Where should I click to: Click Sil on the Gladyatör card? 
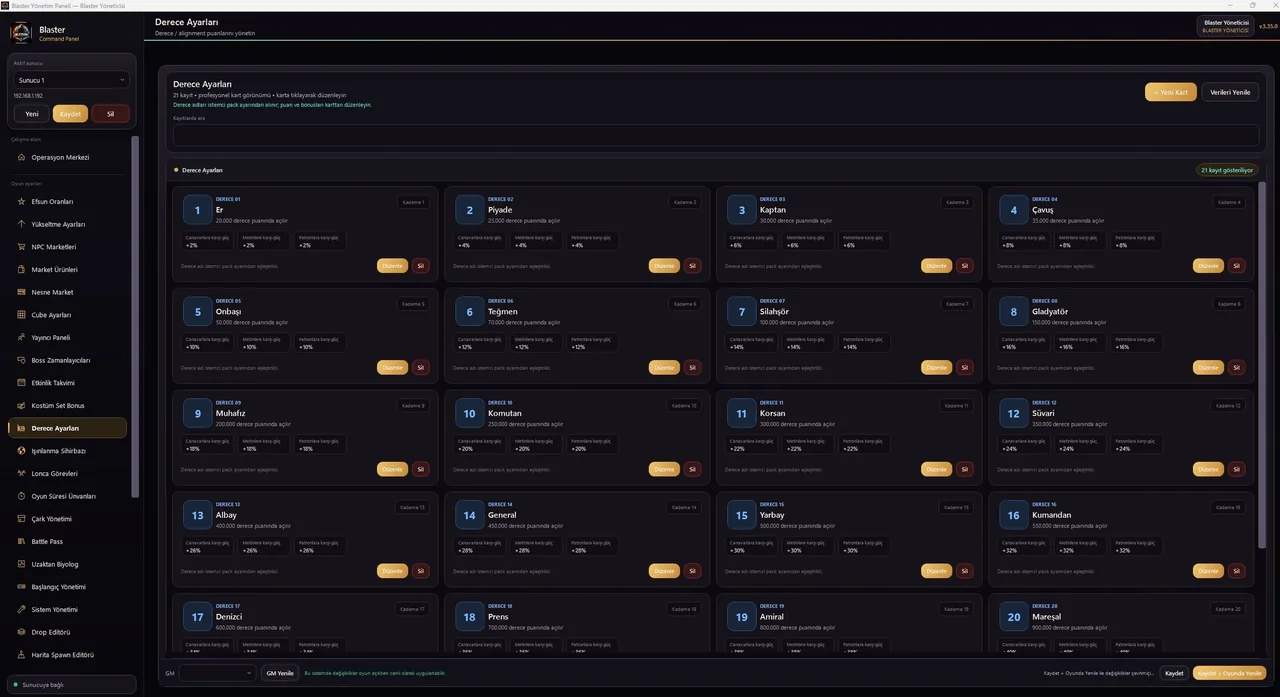1237,368
